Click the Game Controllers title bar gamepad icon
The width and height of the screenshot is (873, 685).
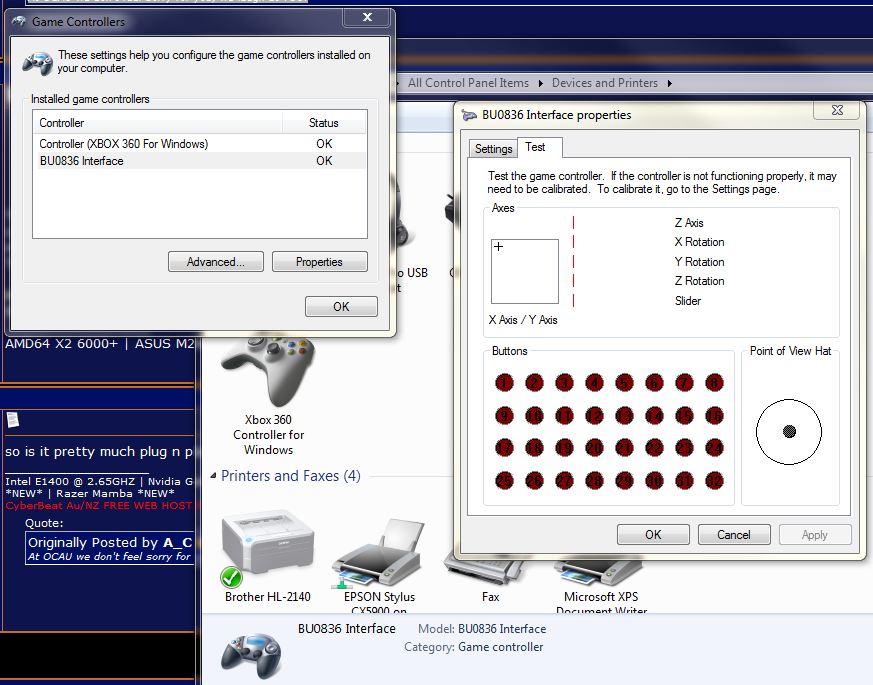[x=19, y=21]
